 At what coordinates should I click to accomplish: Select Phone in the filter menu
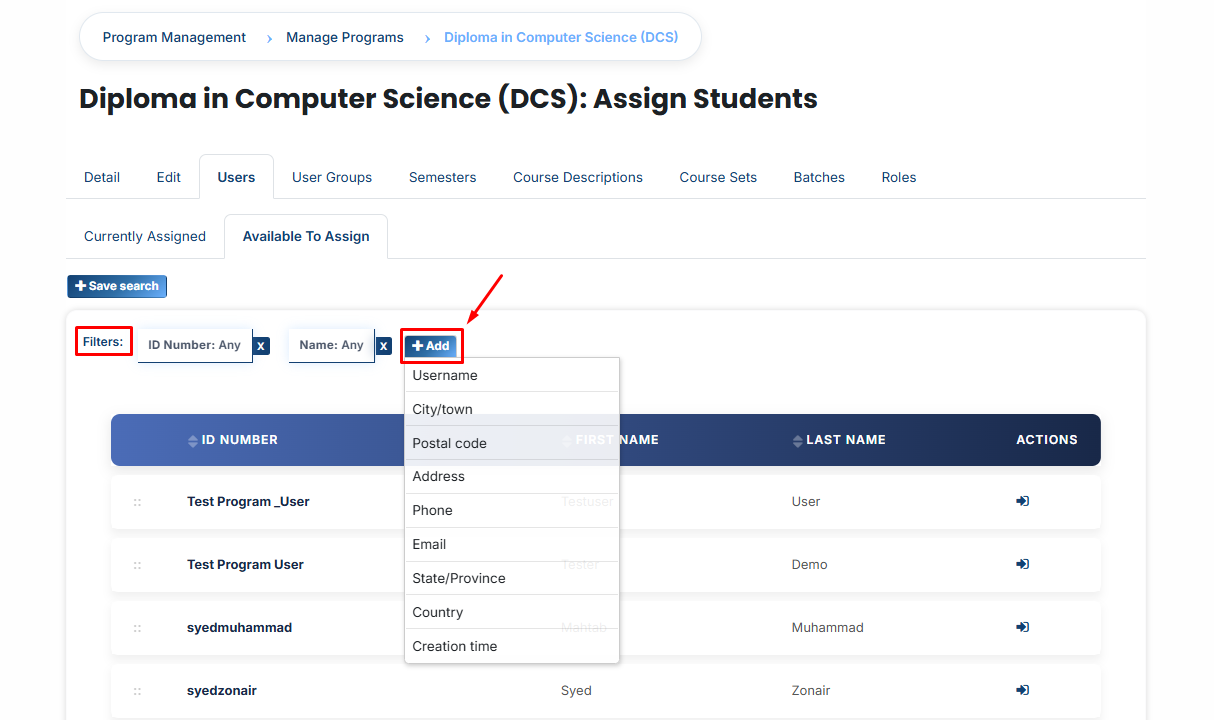(512, 510)
